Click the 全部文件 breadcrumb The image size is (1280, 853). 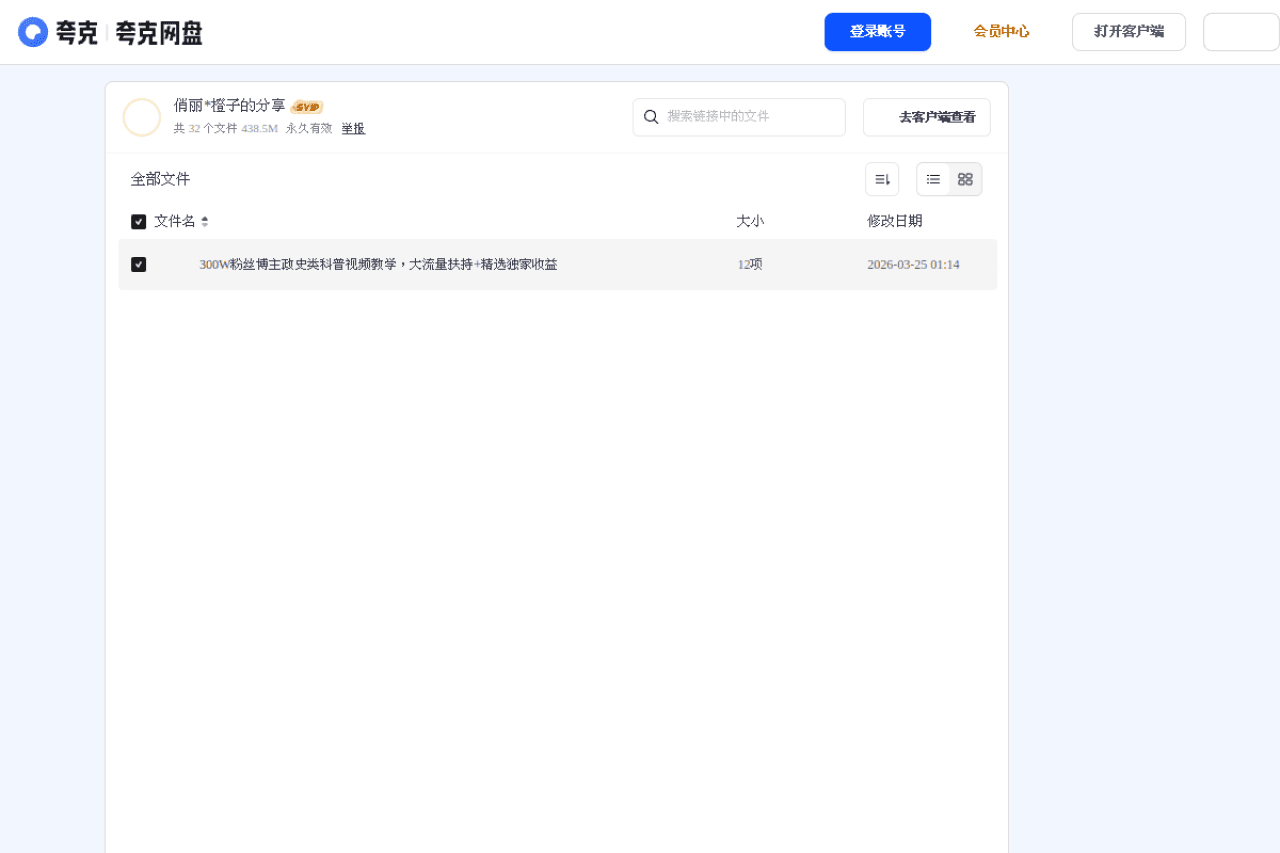coord(159,178)
